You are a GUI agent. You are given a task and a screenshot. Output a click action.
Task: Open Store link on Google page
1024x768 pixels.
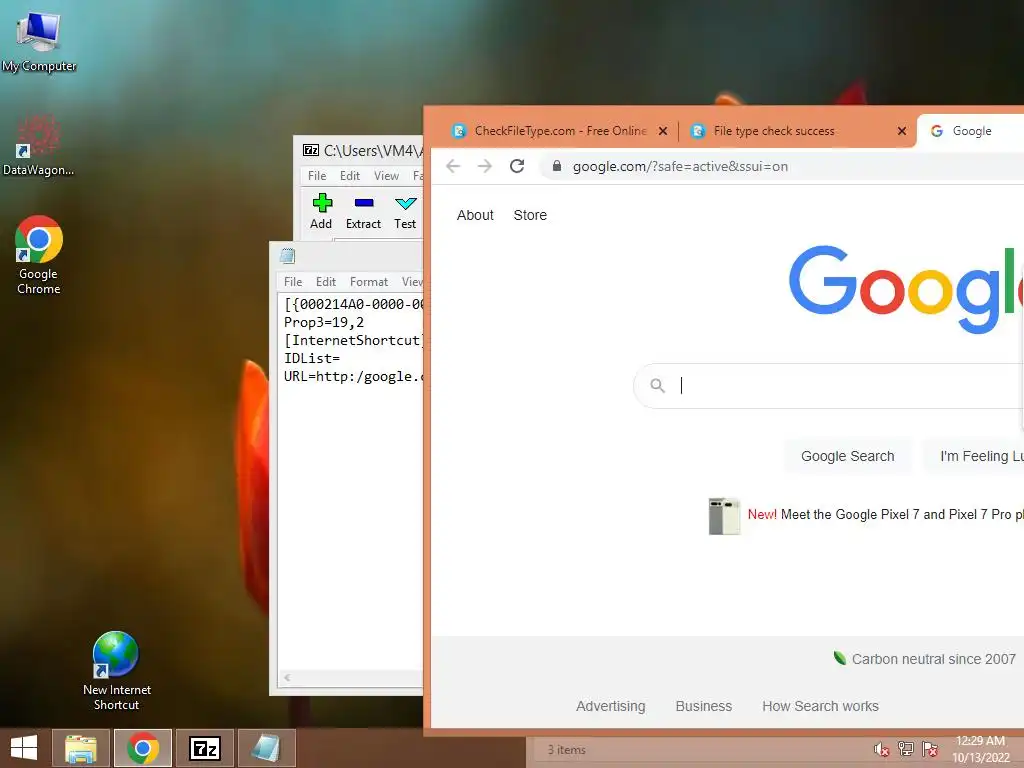pyautogui.click(x=530, y=215)
